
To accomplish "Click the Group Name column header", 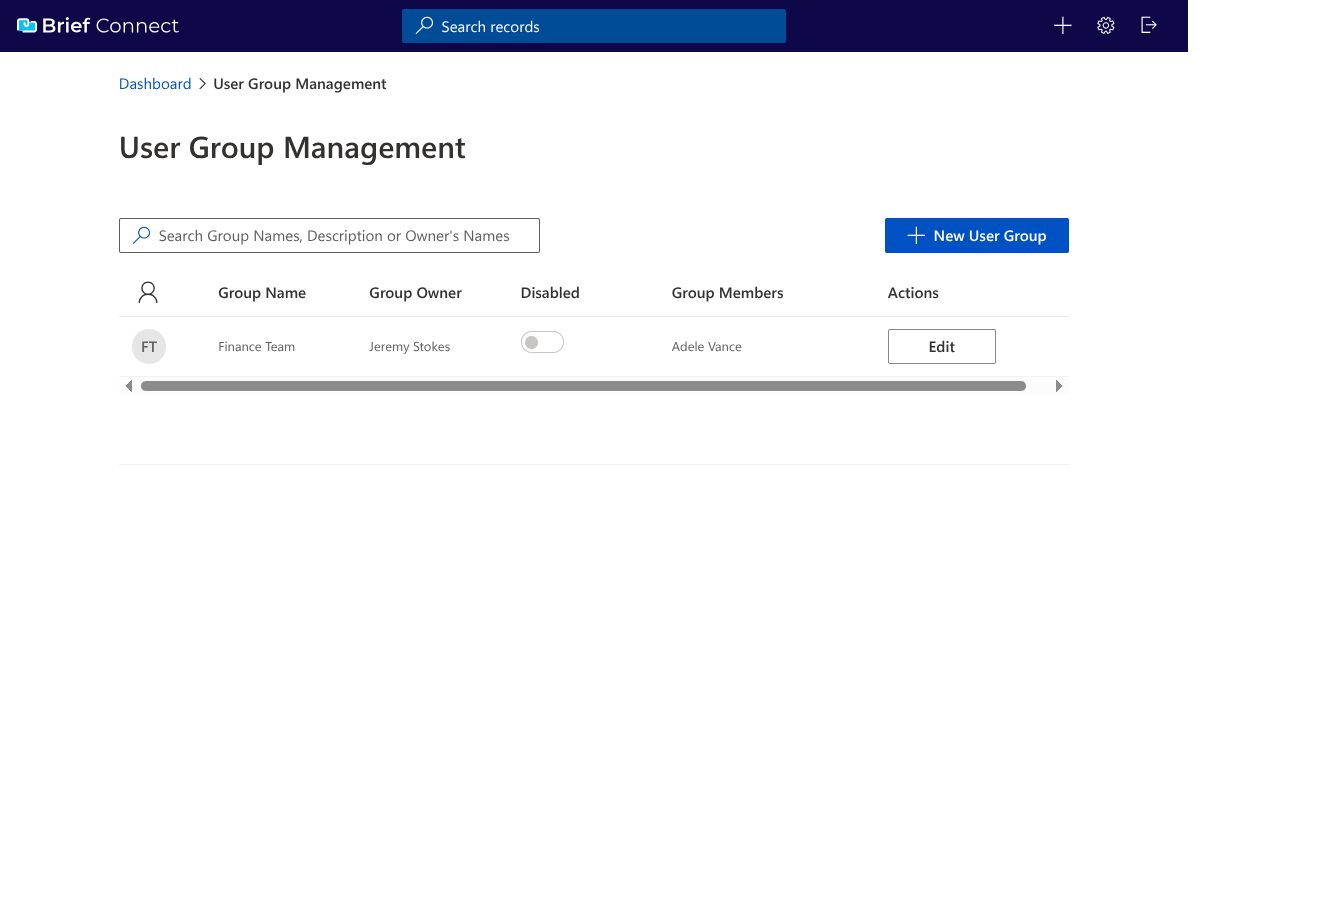I will [x=261, y=292].
